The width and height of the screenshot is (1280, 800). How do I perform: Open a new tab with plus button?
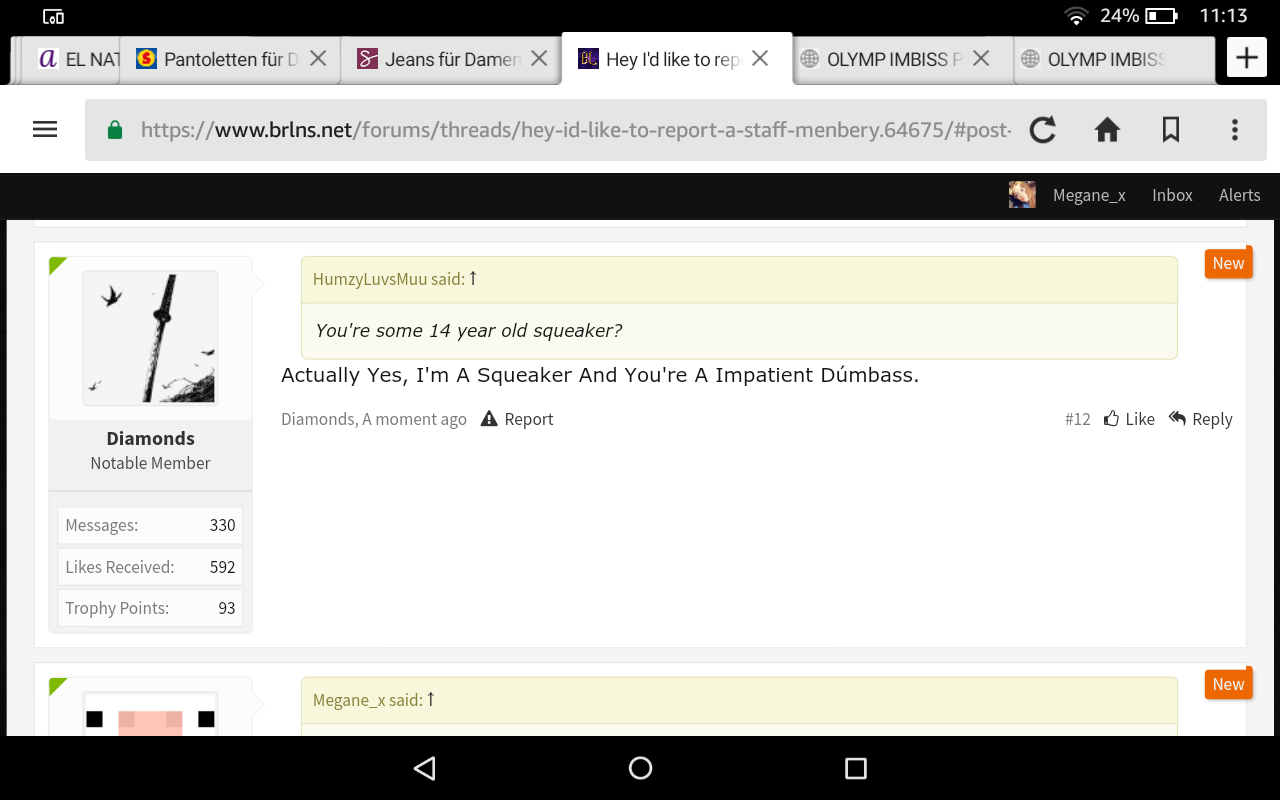tap(1246, 58)
